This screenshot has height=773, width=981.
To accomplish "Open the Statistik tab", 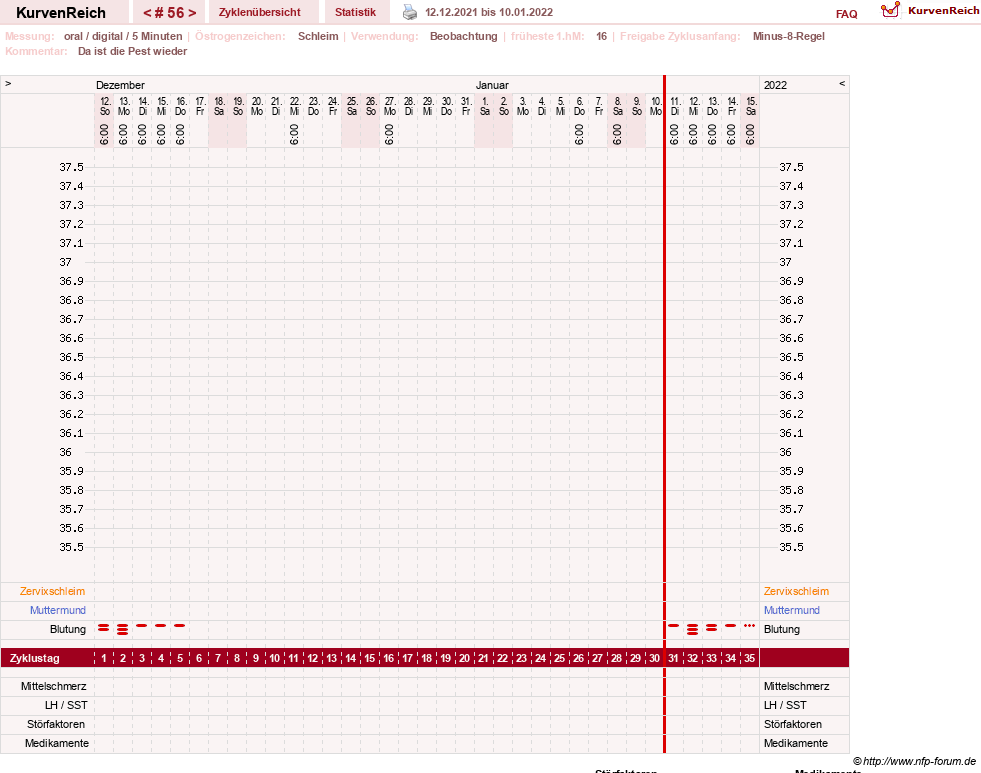I will pyautogui.click(x=355, y=12).
